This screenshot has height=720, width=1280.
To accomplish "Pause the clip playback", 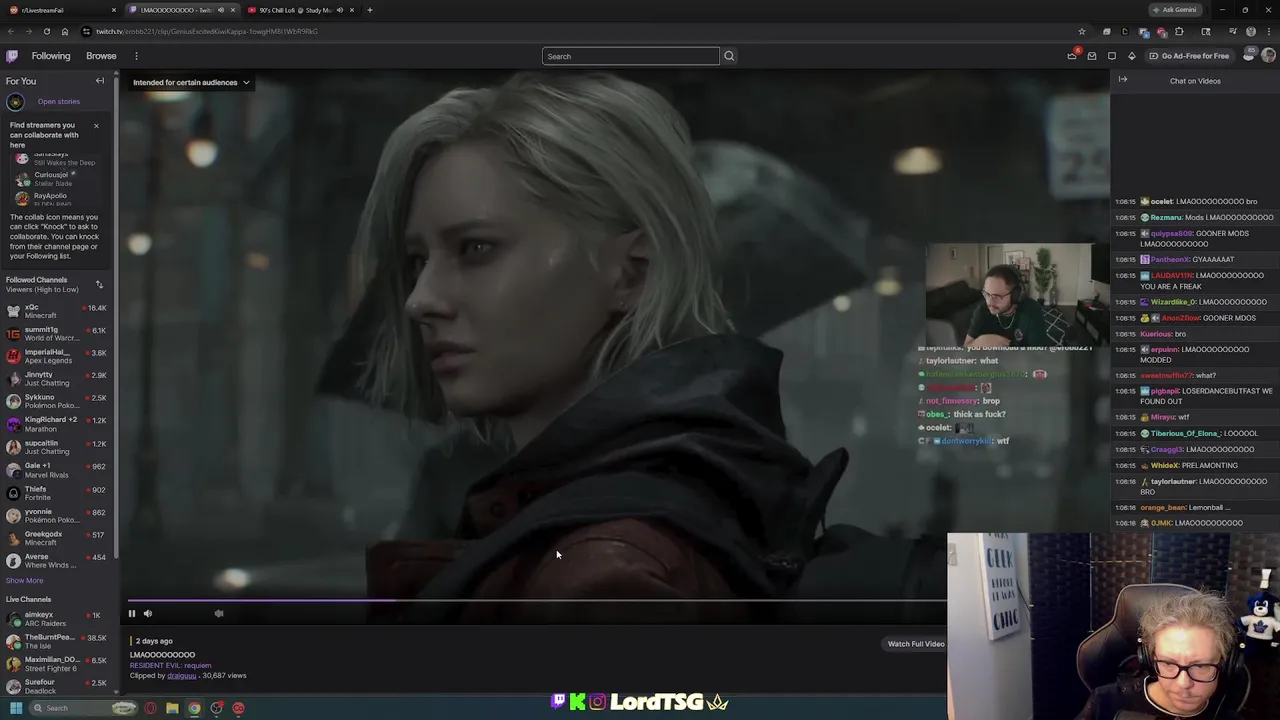I will 131,614.
